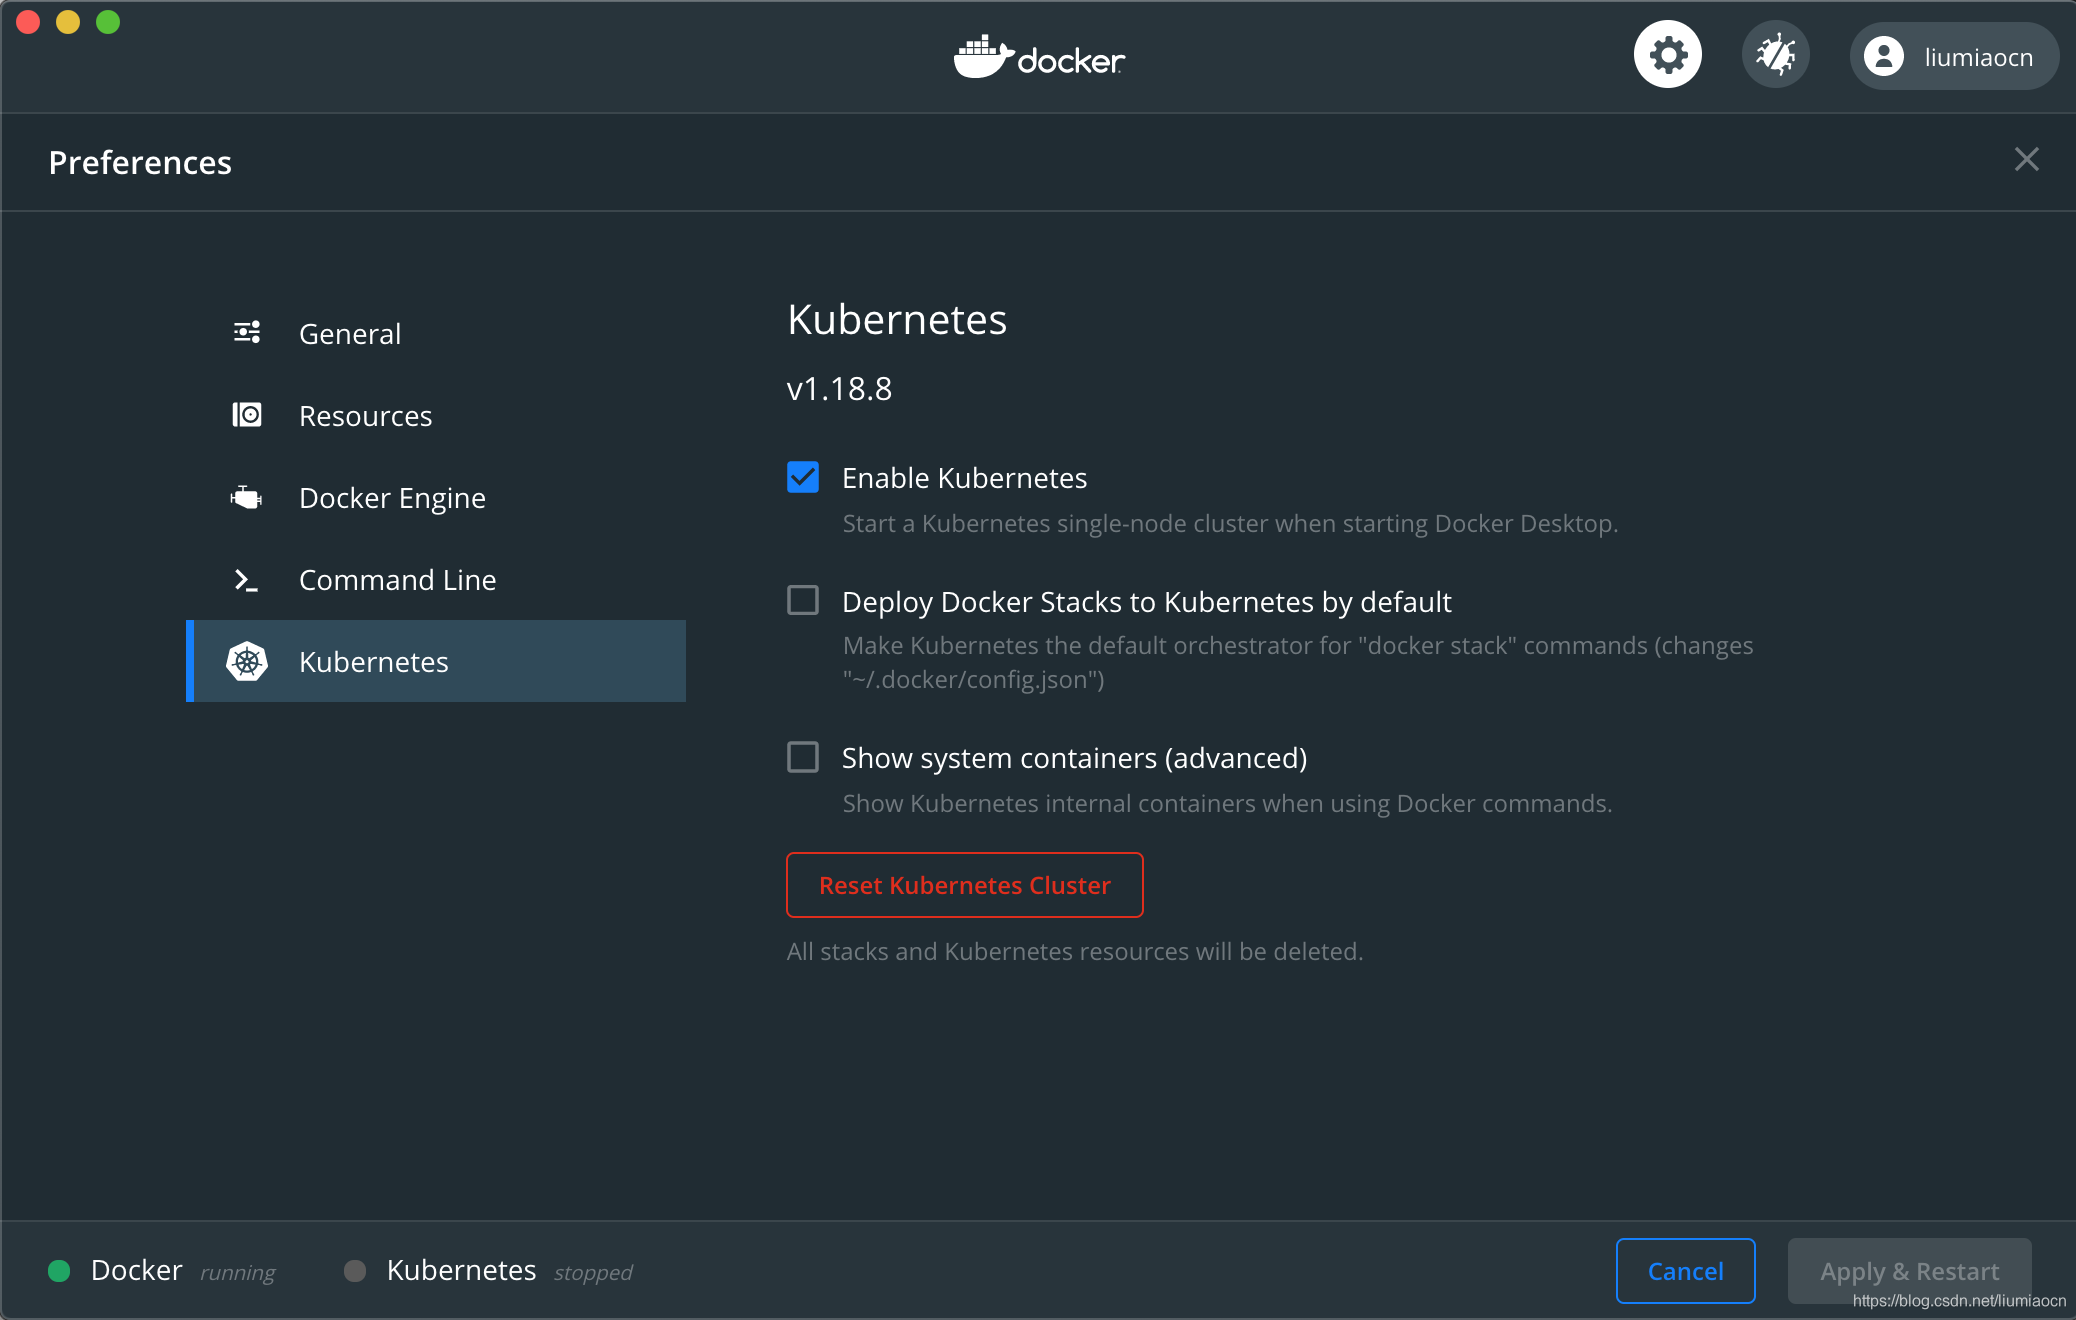
Task: Click the Kubernetes stopped status label
Action: point(510,1271)
